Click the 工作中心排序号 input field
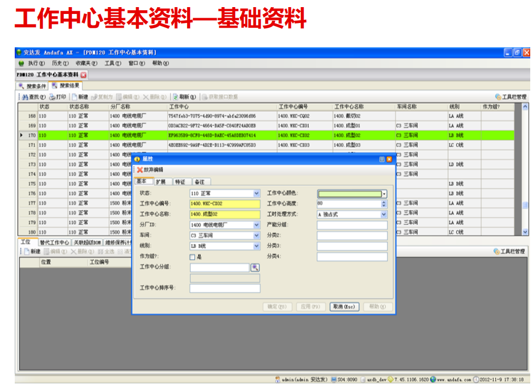The width and height of the screenshot is (532, 391). tap(225, 288)
